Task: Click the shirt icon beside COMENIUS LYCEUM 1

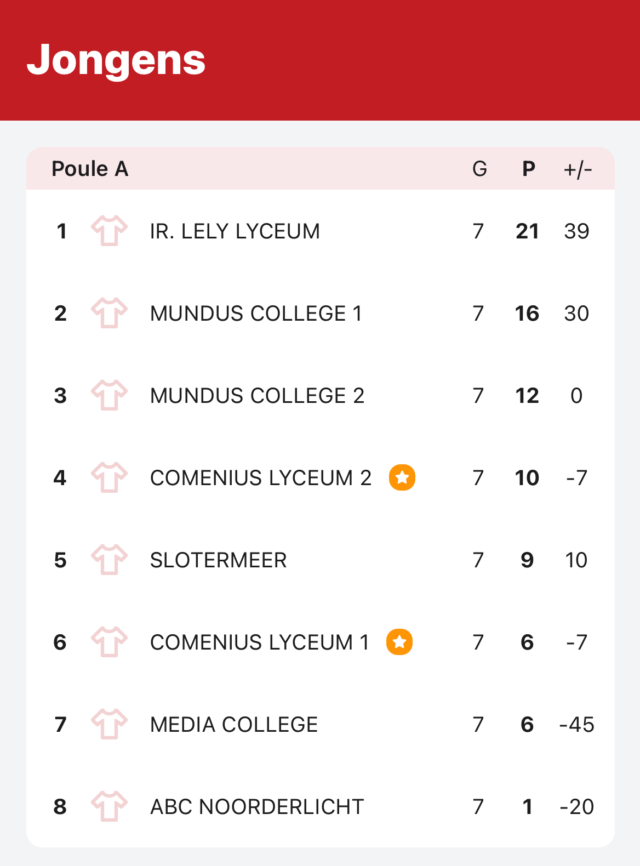Action: (109, 642)
